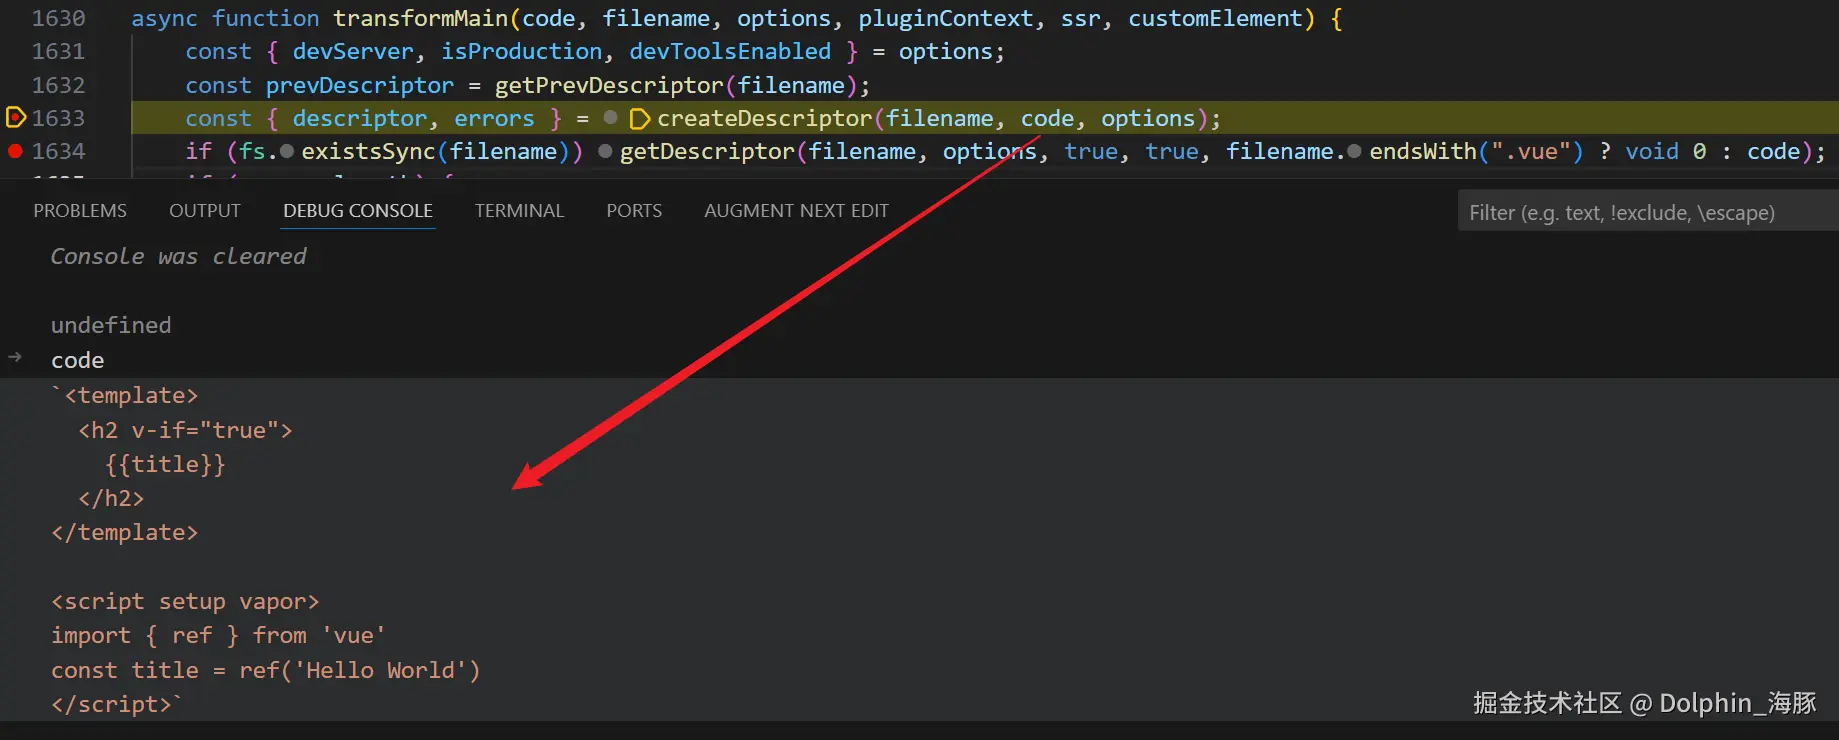This screenshot has width=1839, height=740.
Task: Click the yellow execution pointer before createDescriptor
Action: click(x=640, y=119)
